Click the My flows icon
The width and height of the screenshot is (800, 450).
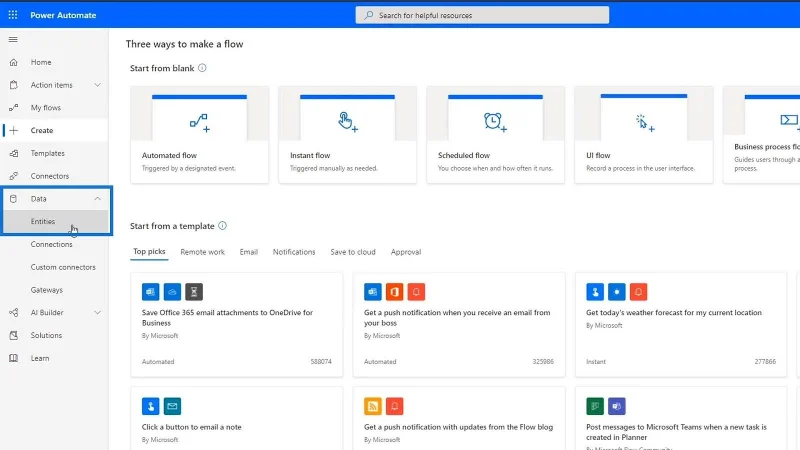(14, 108)
